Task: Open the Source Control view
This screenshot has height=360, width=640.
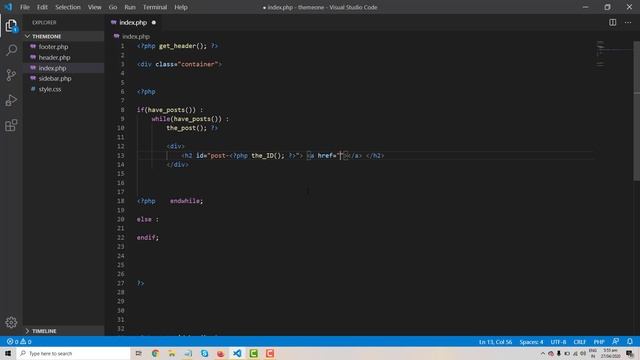Action: click(11, 75)
